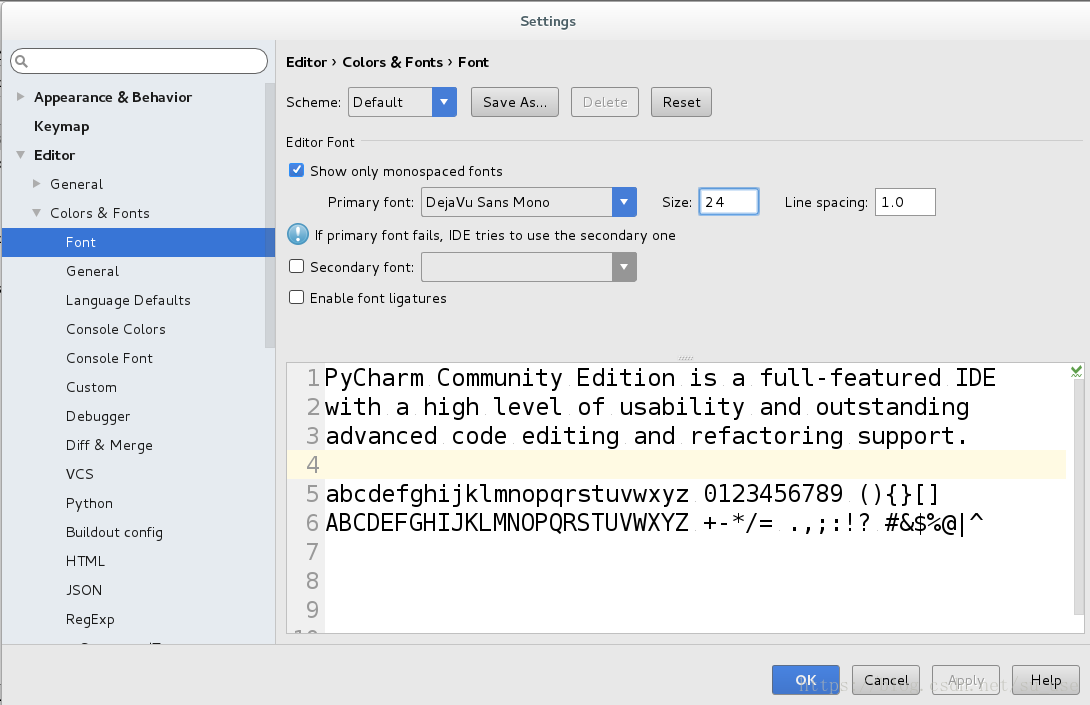Open Custom color settings
Image resolution: width=1090 pixels, height=705 pixels.
pos(91,387)
